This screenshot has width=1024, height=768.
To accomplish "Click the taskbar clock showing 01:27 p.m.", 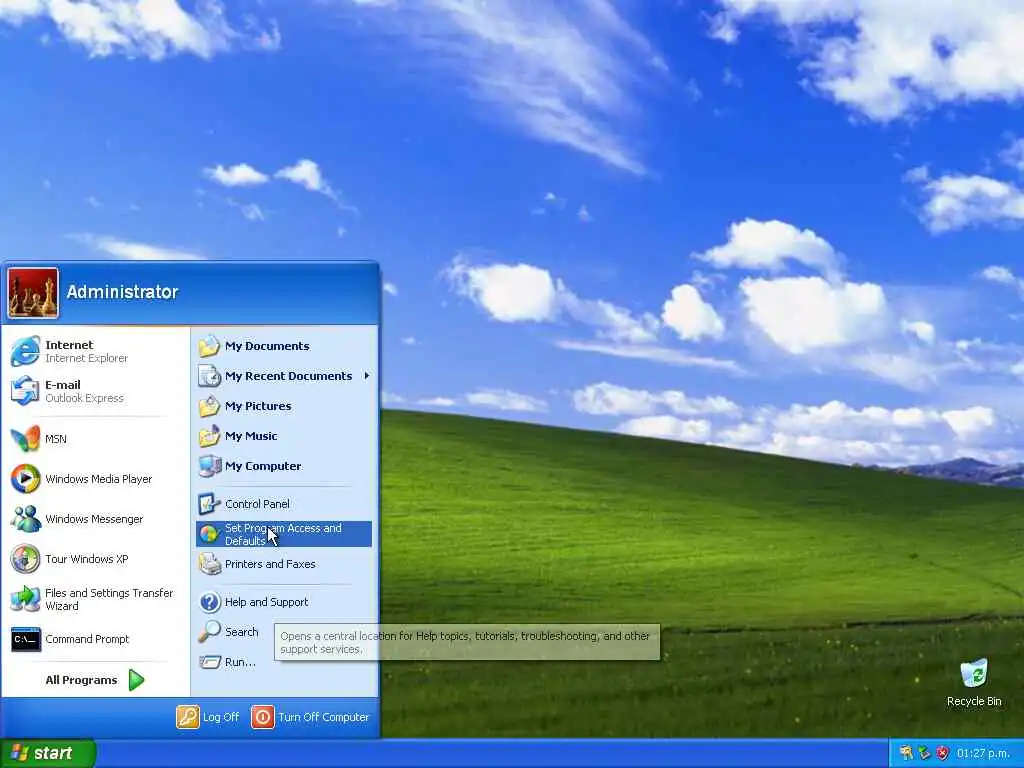I will click(x=984, y=753).
